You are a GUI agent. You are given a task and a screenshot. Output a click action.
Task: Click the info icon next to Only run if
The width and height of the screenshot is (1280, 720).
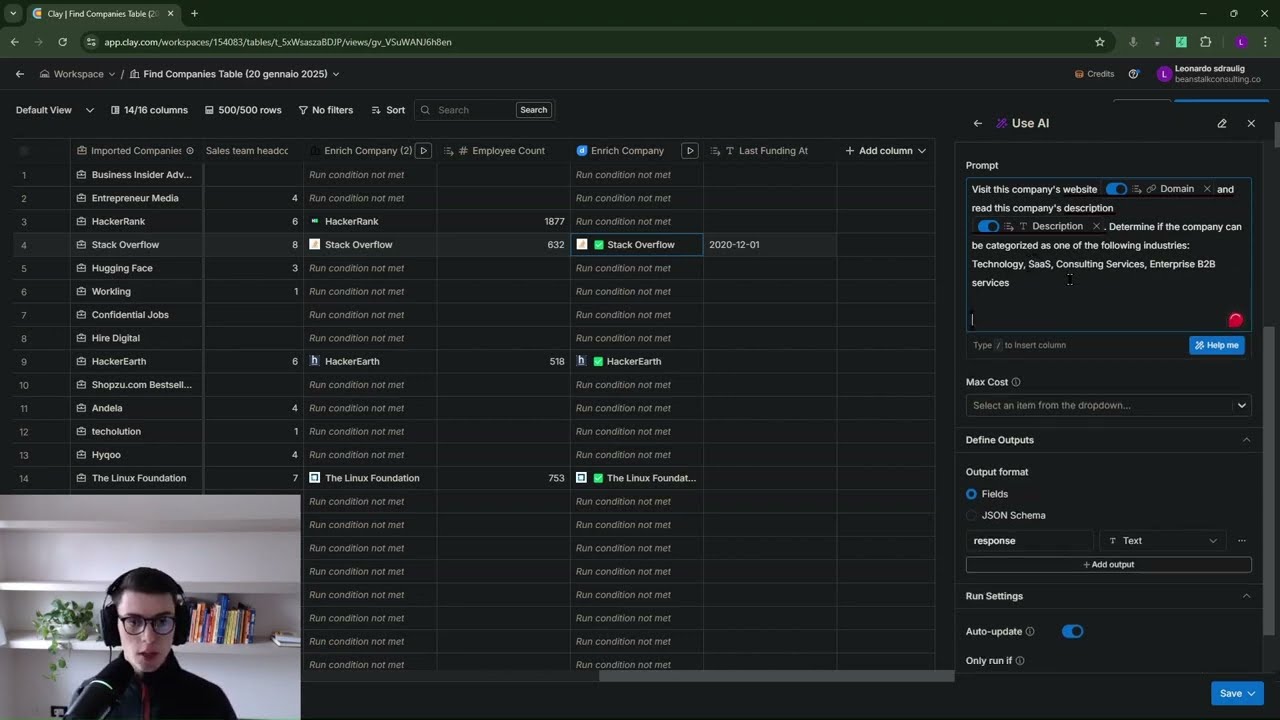point(1020,661)
